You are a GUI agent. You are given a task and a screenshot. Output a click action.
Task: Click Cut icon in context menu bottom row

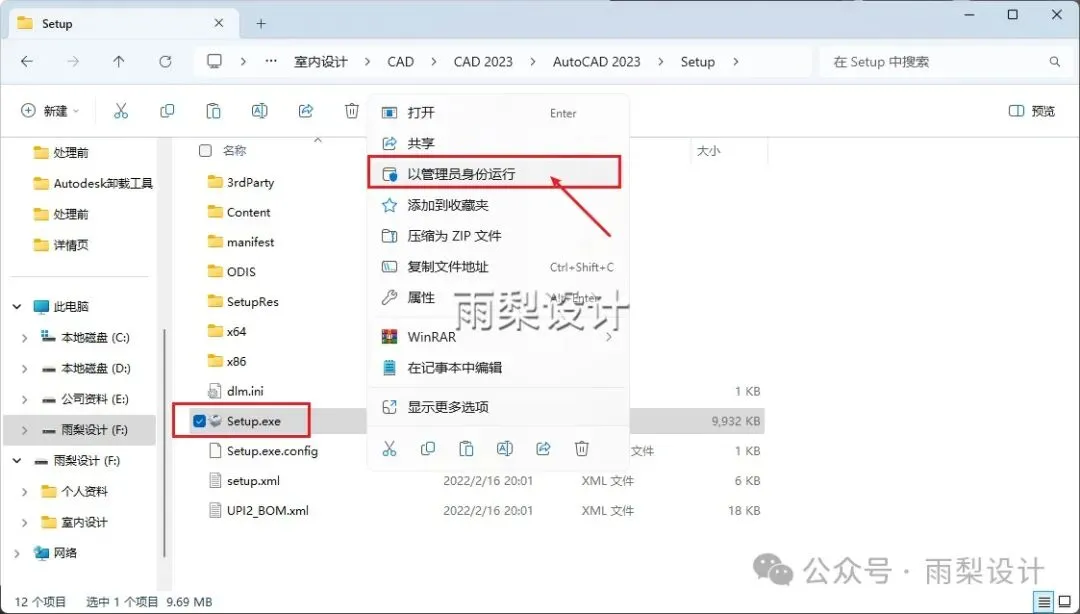(x=390, y=449)
